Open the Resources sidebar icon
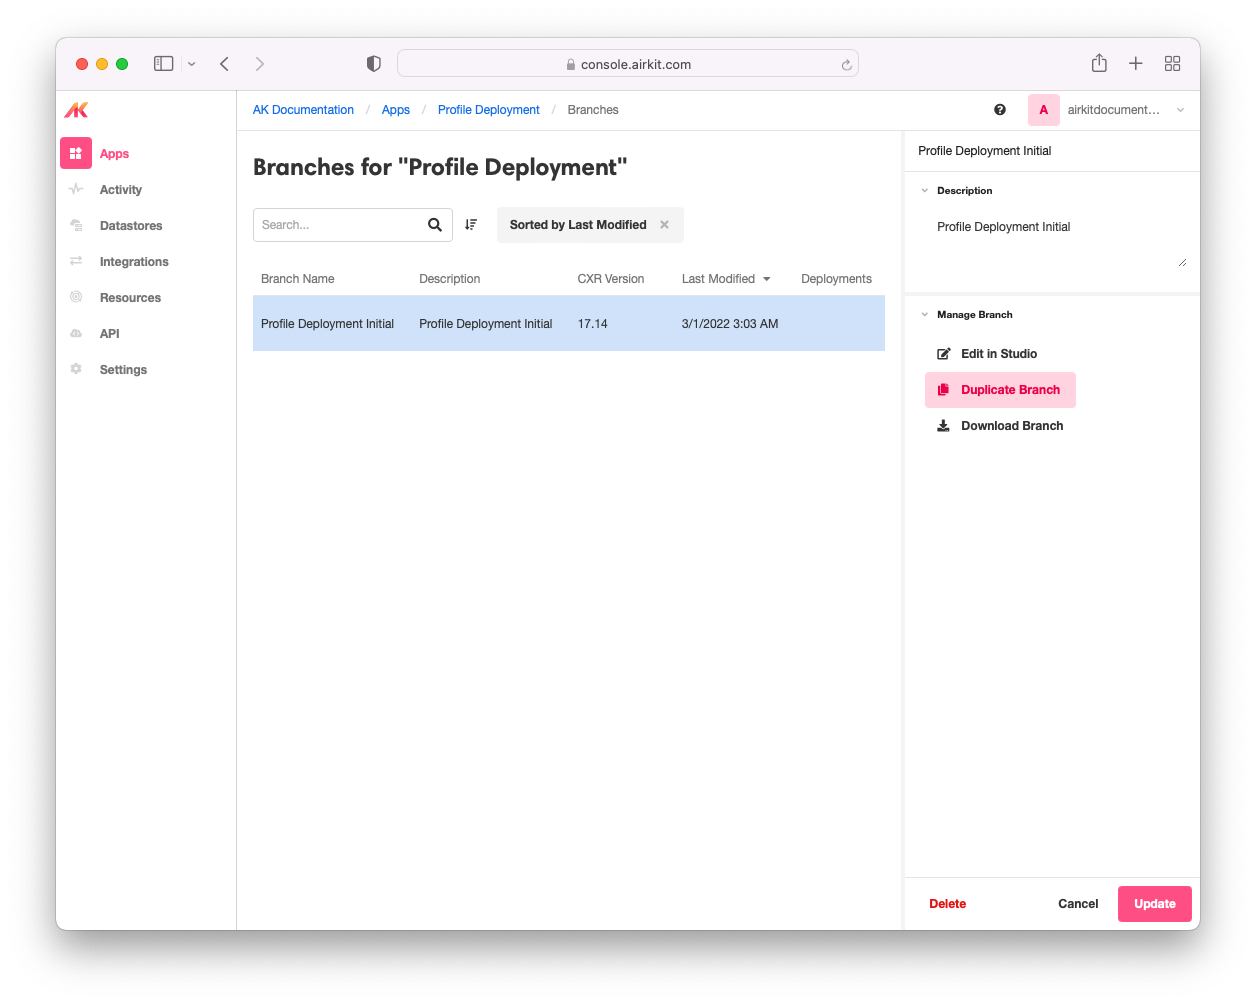 76,297
